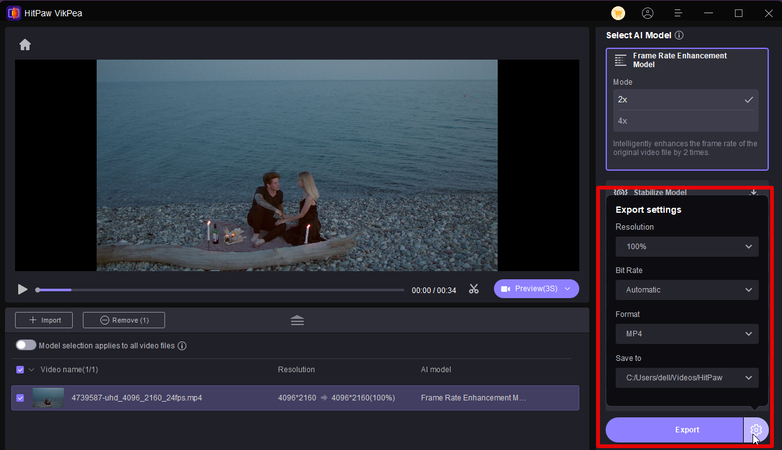Click the playhead handle on timeline

(37, 290)
